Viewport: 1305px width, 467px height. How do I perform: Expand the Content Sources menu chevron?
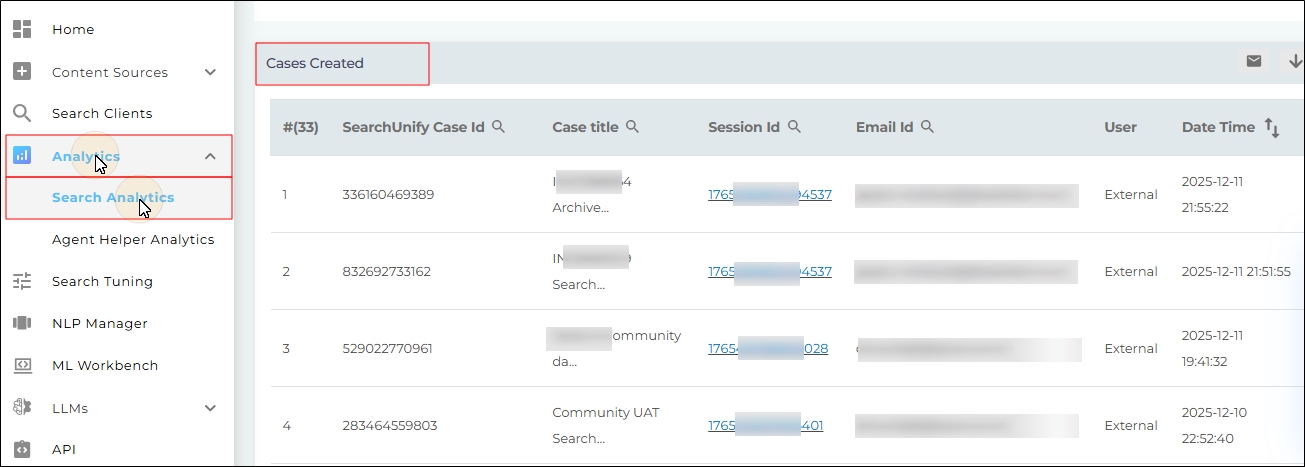pos(210,72)
